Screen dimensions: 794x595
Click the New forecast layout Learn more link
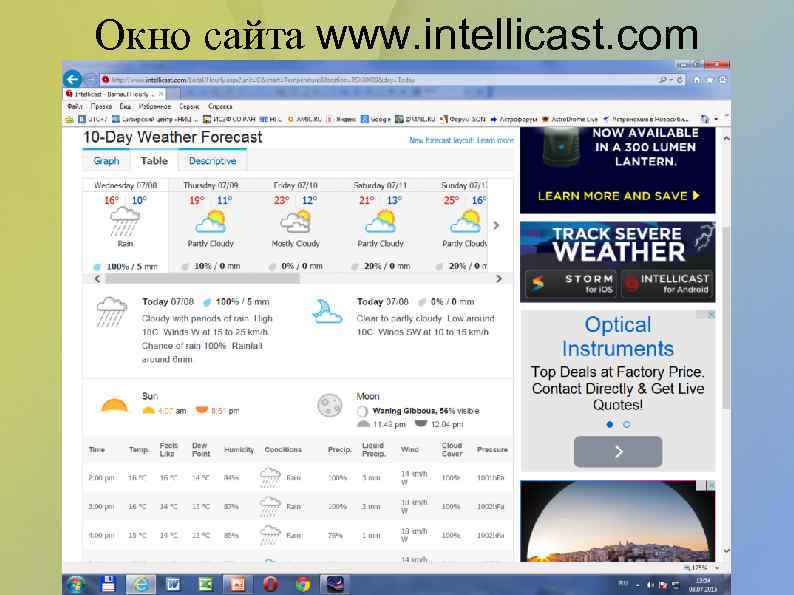461,140
